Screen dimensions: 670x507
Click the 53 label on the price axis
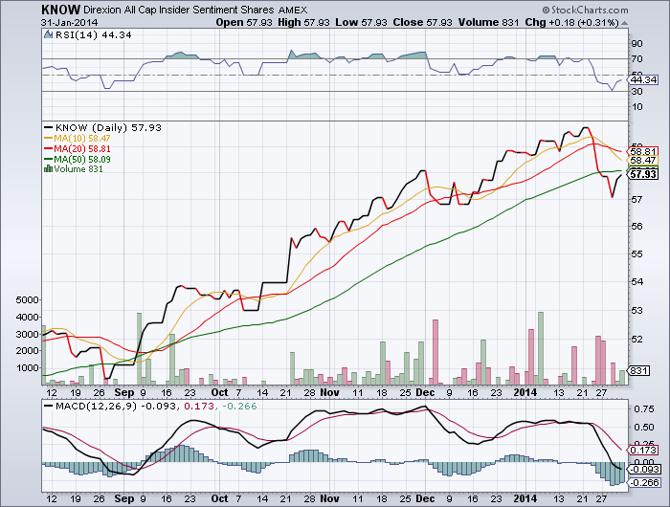coord(637,310)
